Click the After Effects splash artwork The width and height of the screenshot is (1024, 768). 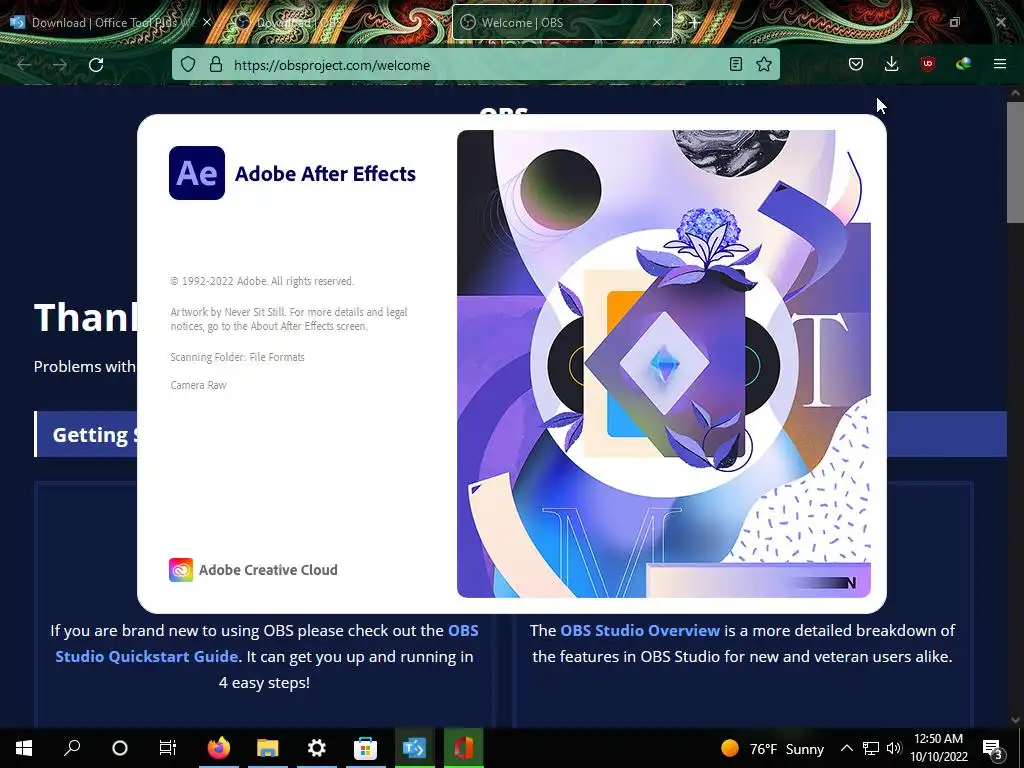pos(664,364)
